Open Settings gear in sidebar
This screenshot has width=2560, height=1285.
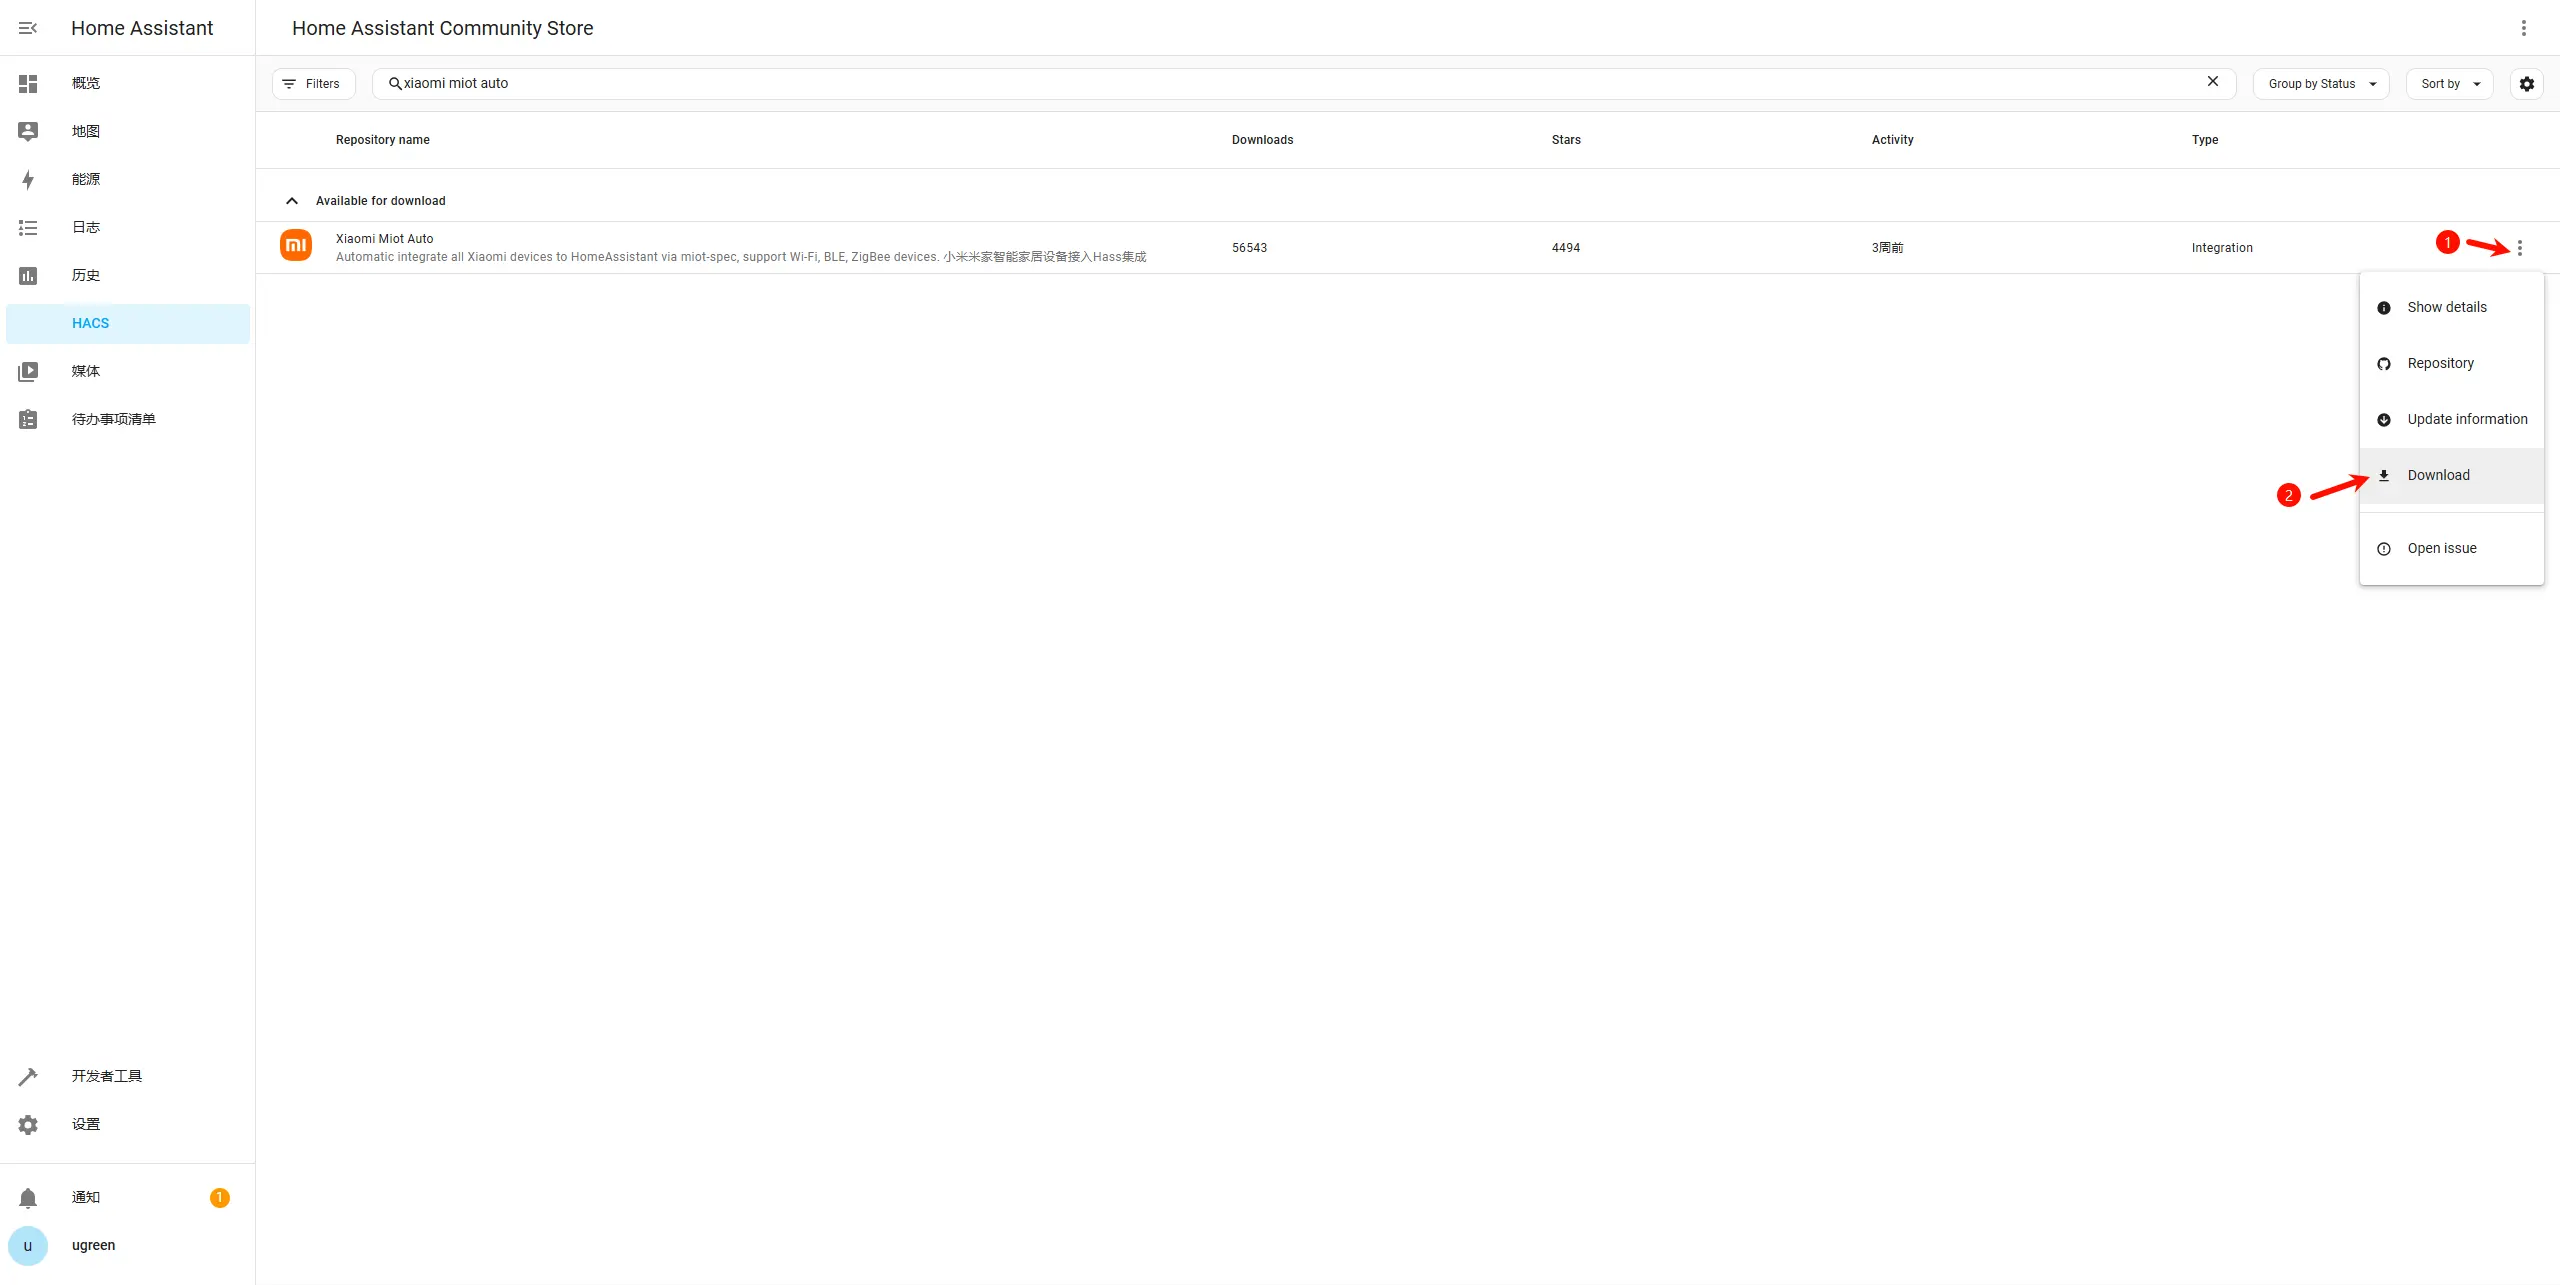click(x=28, y=1125)
